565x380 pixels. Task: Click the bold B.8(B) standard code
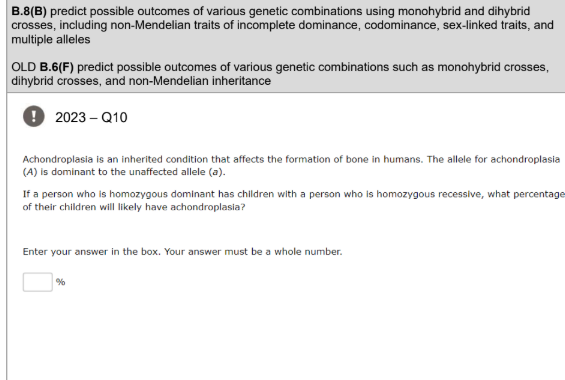point(29,11)
